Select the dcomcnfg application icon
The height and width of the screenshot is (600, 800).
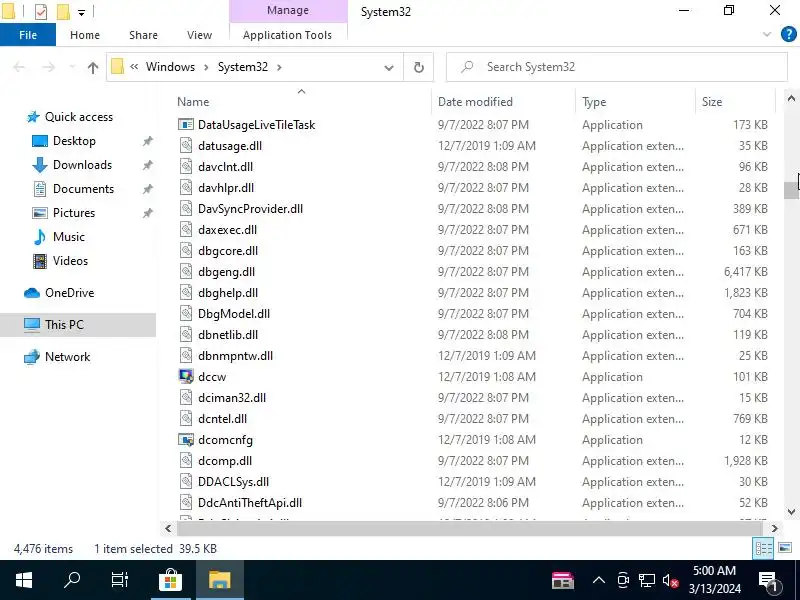pos(186,439)
